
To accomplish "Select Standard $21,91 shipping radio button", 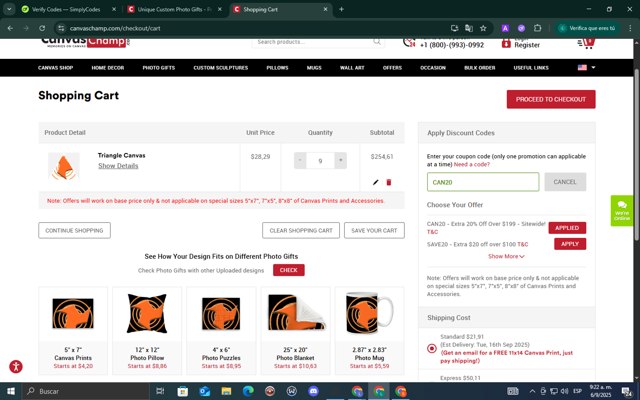I will pos(432,349).
